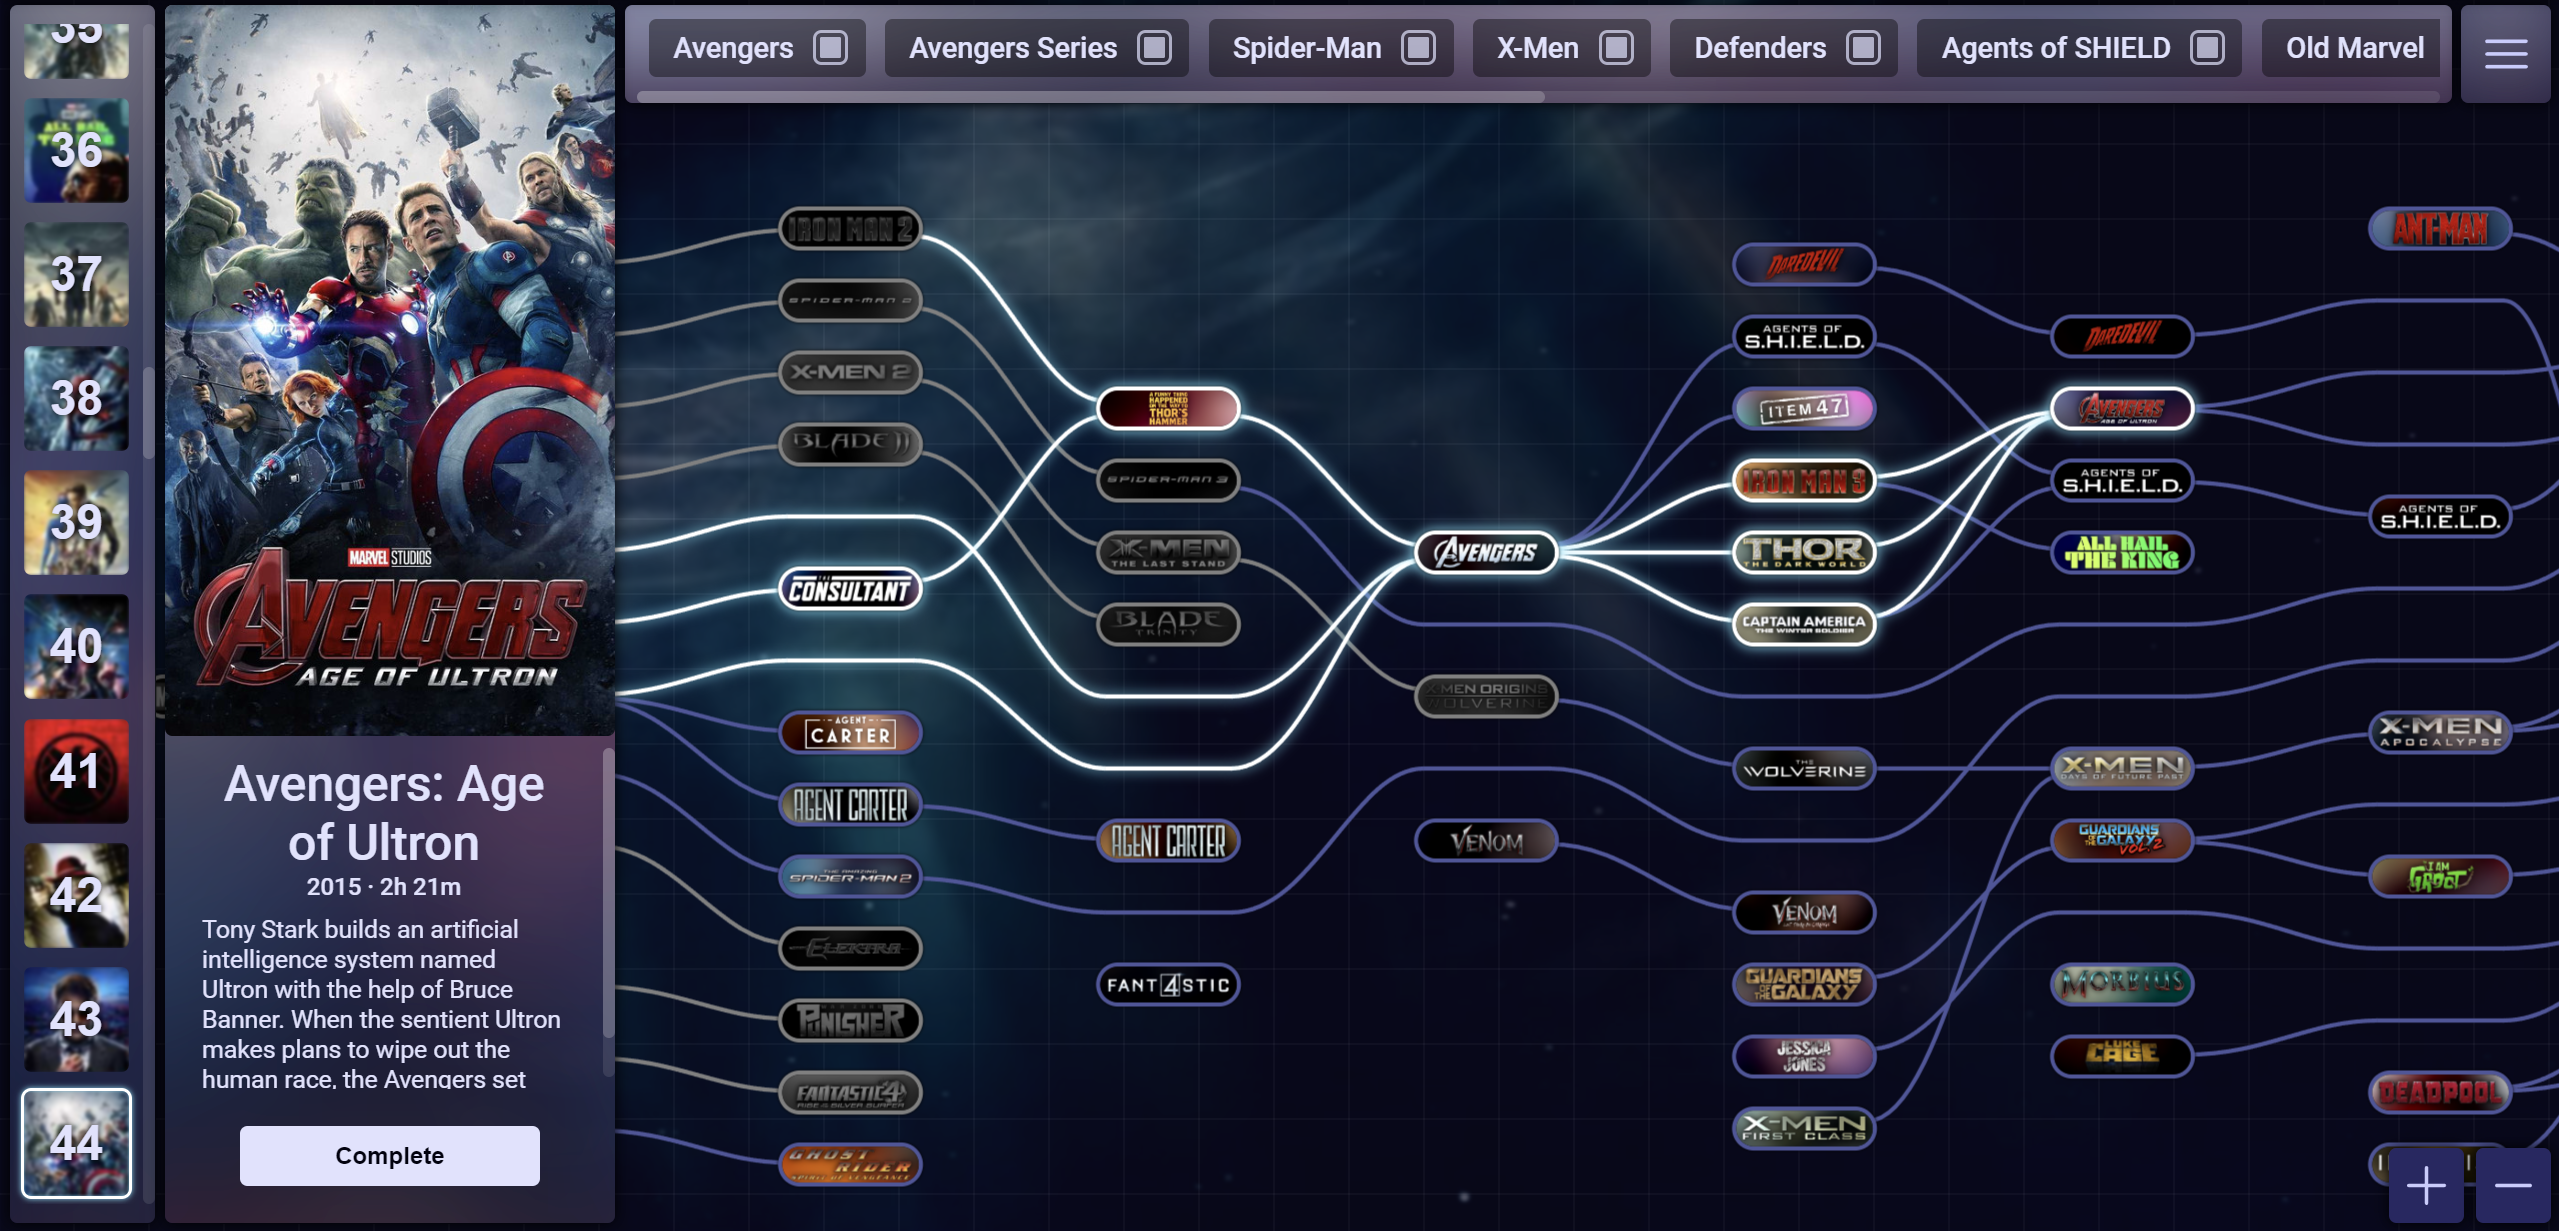
Task: Select X-Men Days of Future Past node
Action: click(2122, 768)
